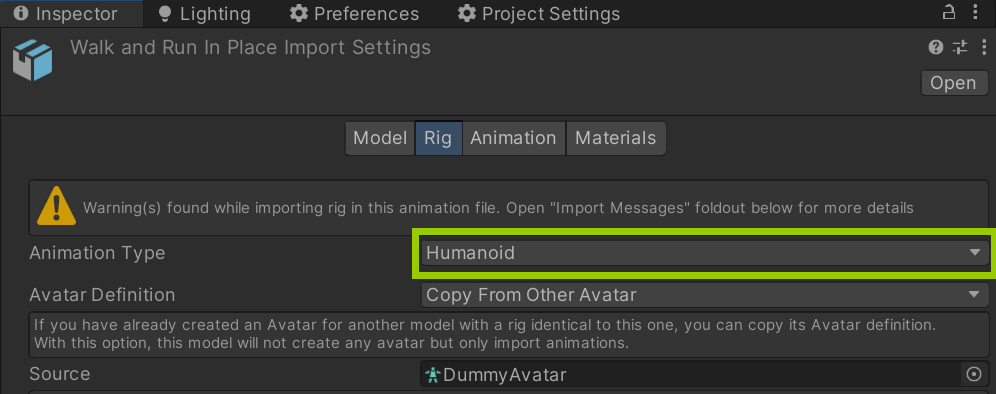Select the Materials import tab
Screen dimensions: 996x394
pyautogui.click(x=616, y=138)
